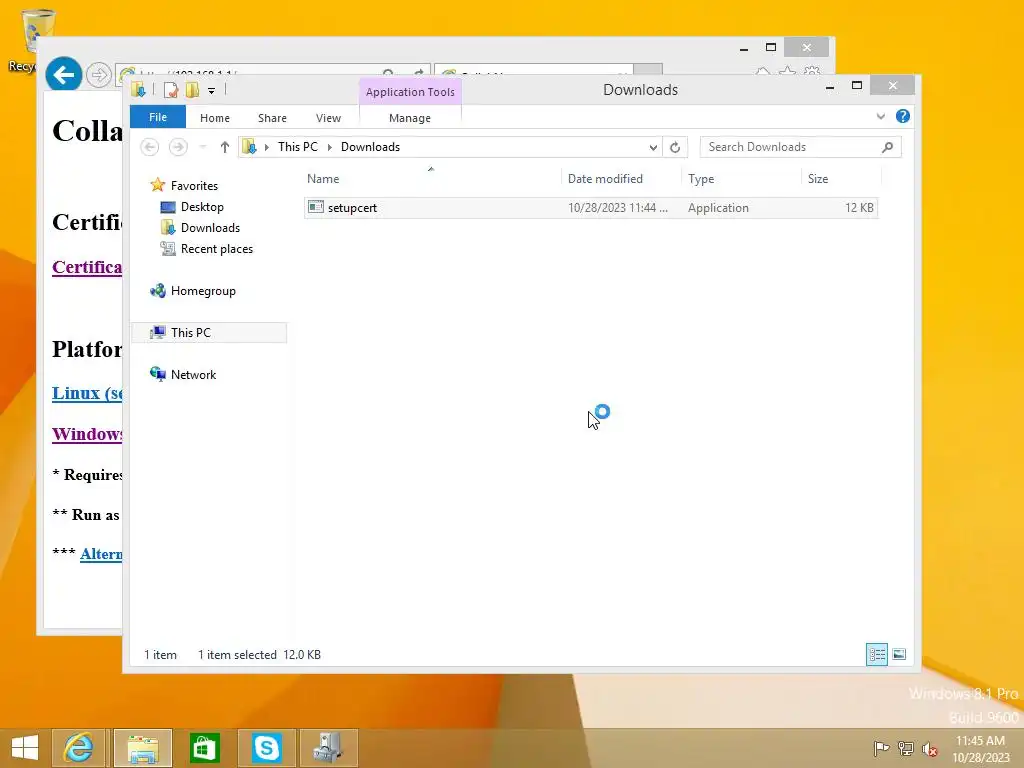Viewport: 1024px width, 768px height.
Task: Switch to the Home ribbon tab
Action: point(215,118)
